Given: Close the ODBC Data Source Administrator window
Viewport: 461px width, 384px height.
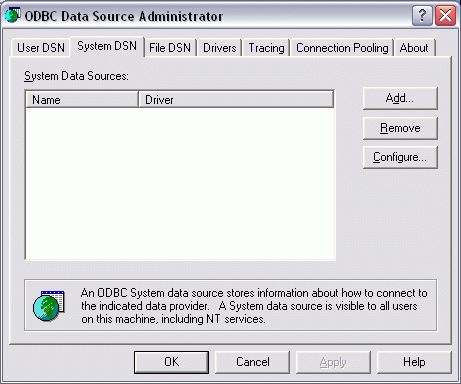Looking at the screenshot, I should [445, 15].
